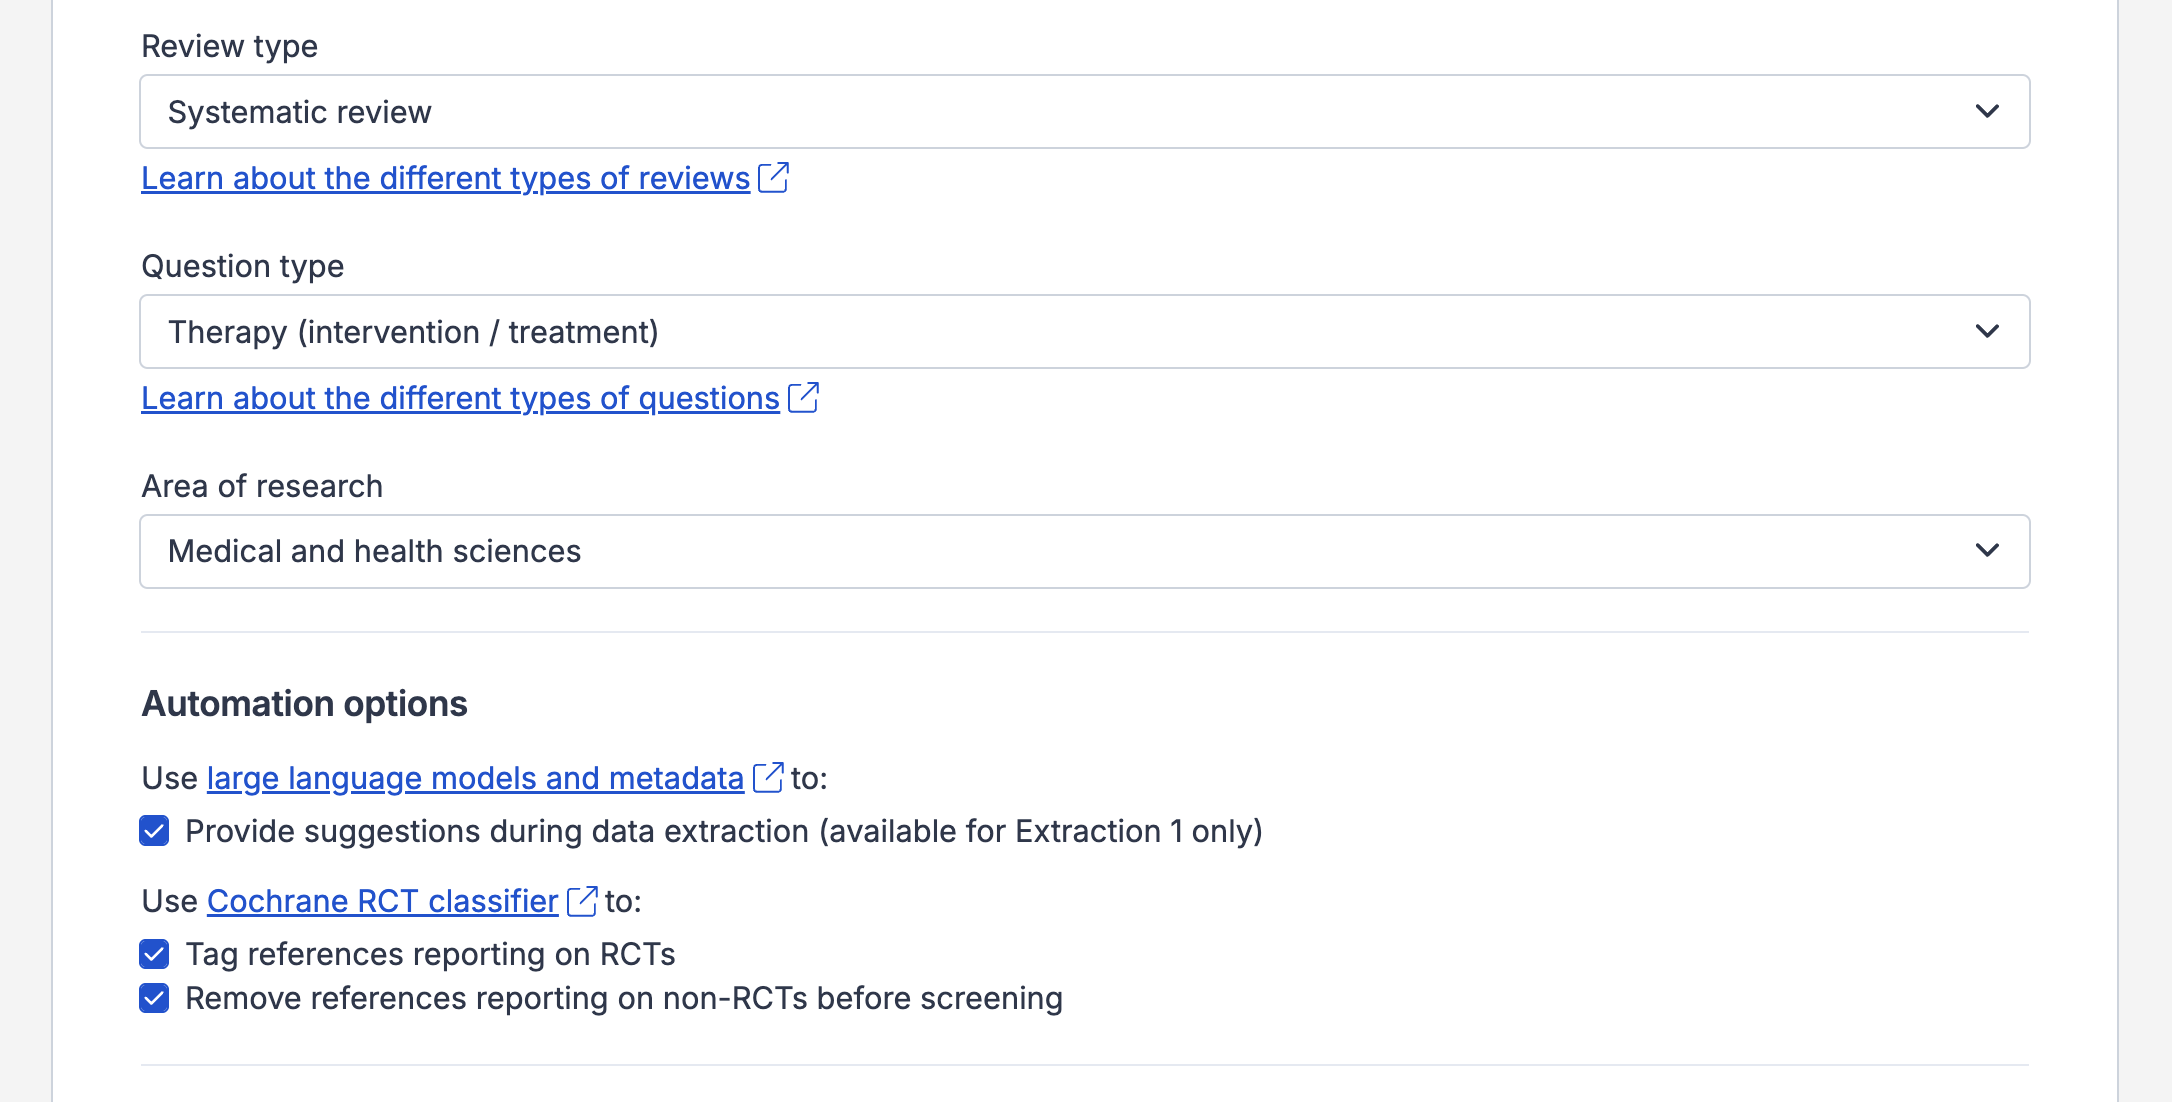2172x1102 pixels.
Task: Click chevron arrow in Question type field
Action: [1987, 331]
